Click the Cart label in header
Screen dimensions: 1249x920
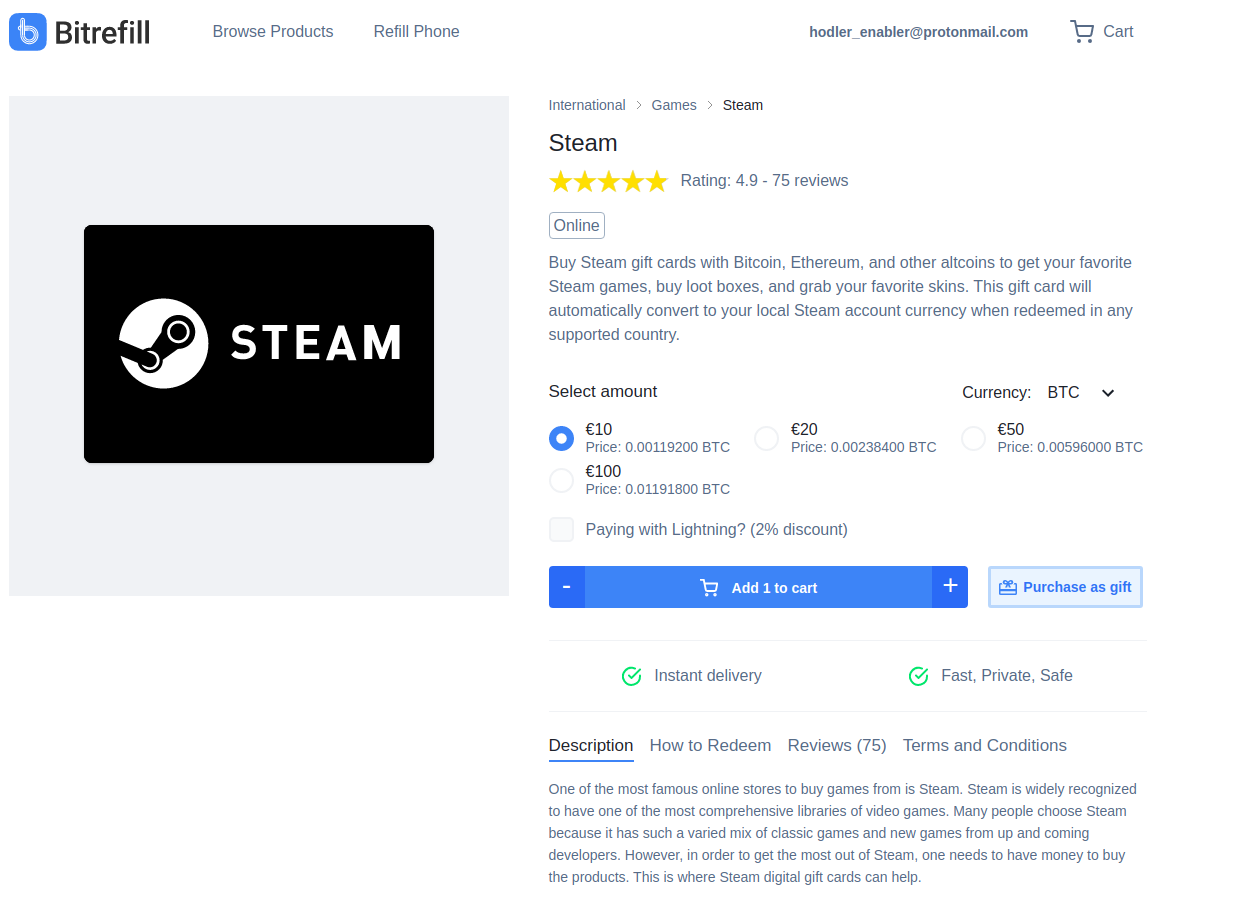coord(1118,32)
